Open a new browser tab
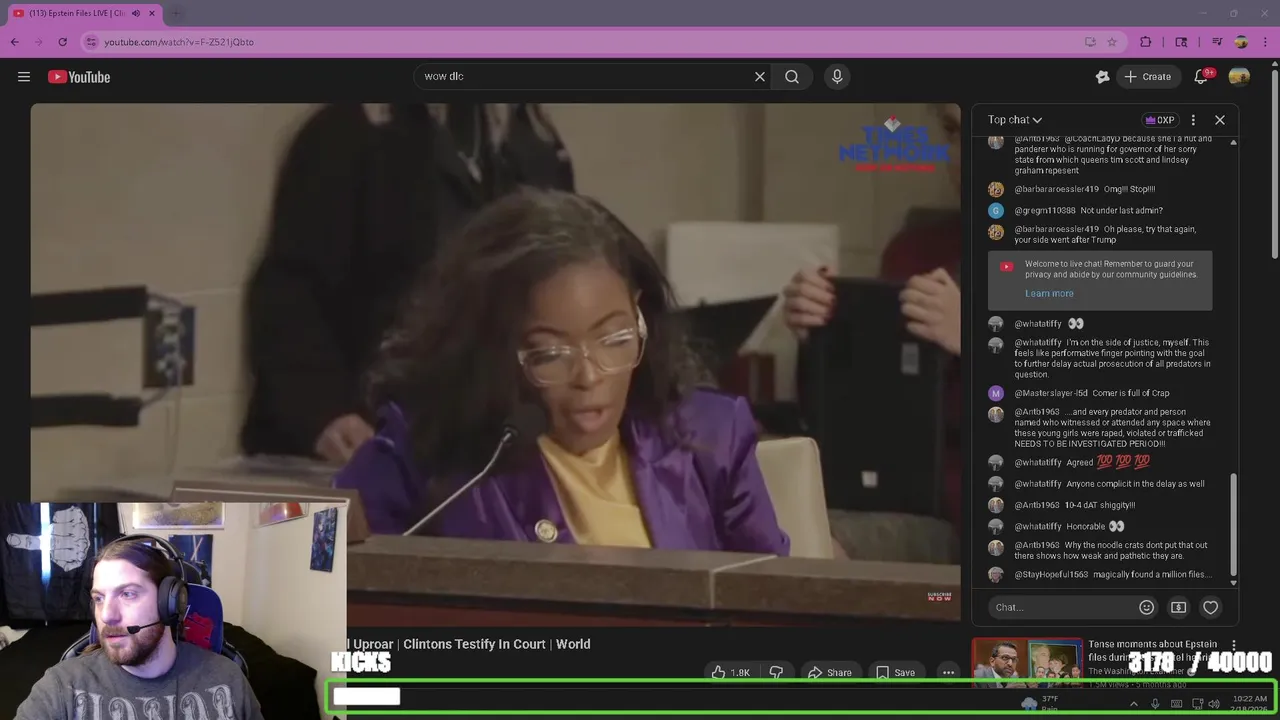This screenshot has width=1280, height=720. click(x=177, y=13)
